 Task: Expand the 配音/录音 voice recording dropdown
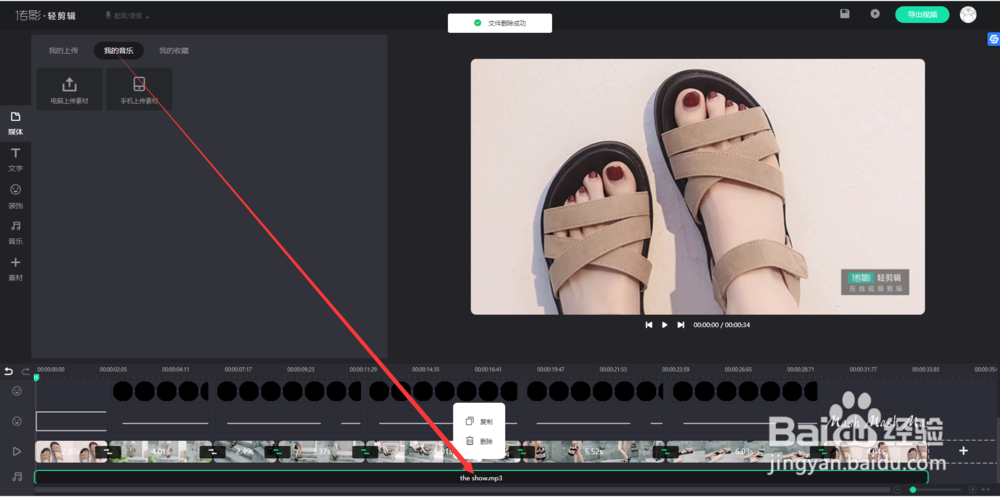click(x=127, y=15)
